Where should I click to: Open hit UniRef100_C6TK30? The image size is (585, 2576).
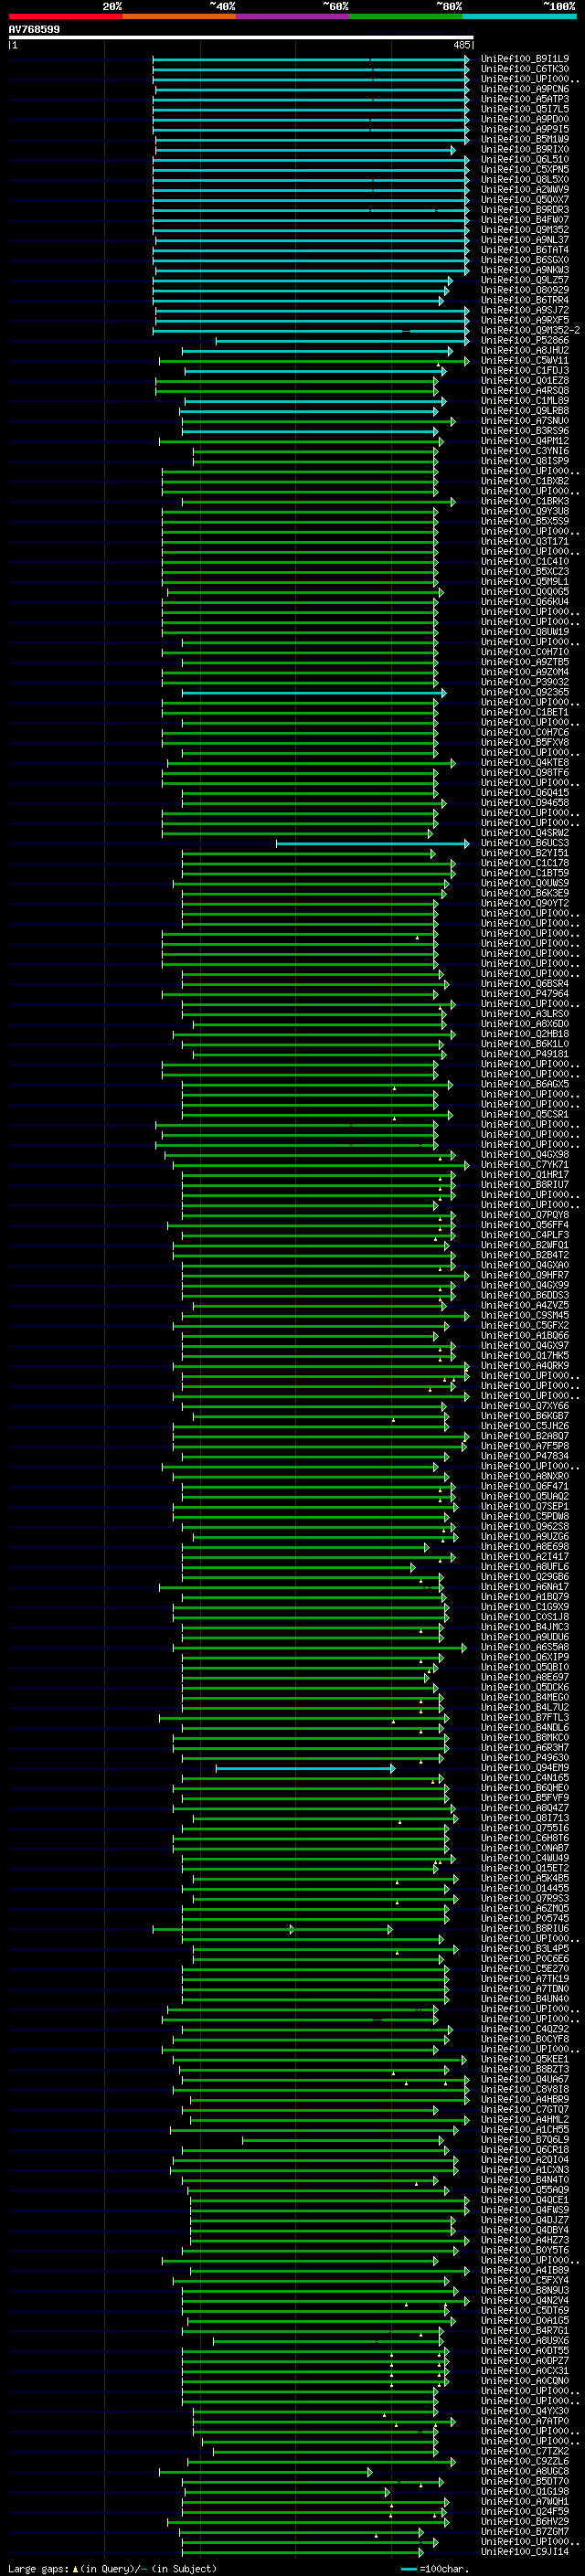(525, 69)
